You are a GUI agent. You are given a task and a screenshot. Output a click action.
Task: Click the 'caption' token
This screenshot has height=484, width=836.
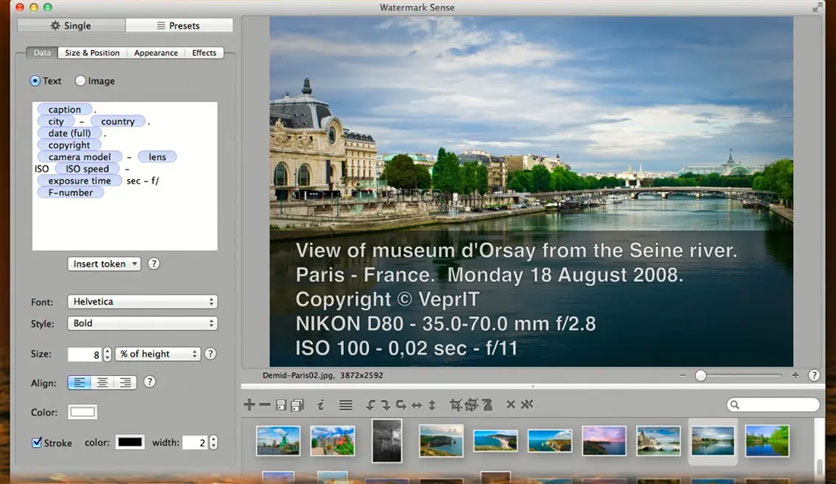click(65, 109)
